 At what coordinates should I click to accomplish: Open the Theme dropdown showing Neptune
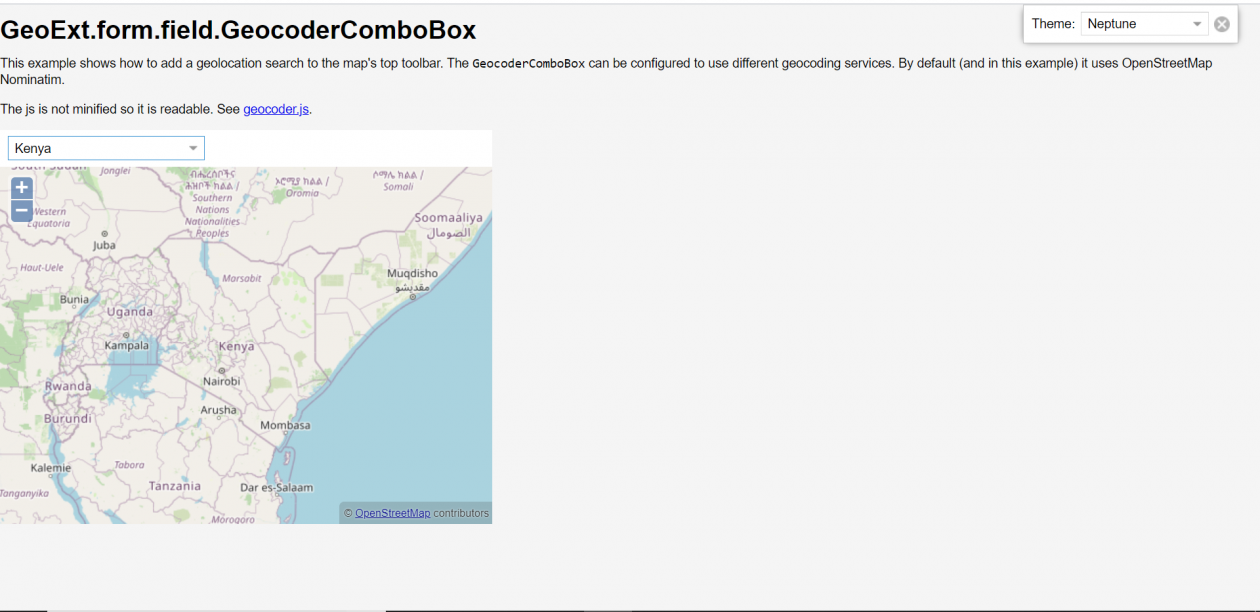coord(1196,23)
